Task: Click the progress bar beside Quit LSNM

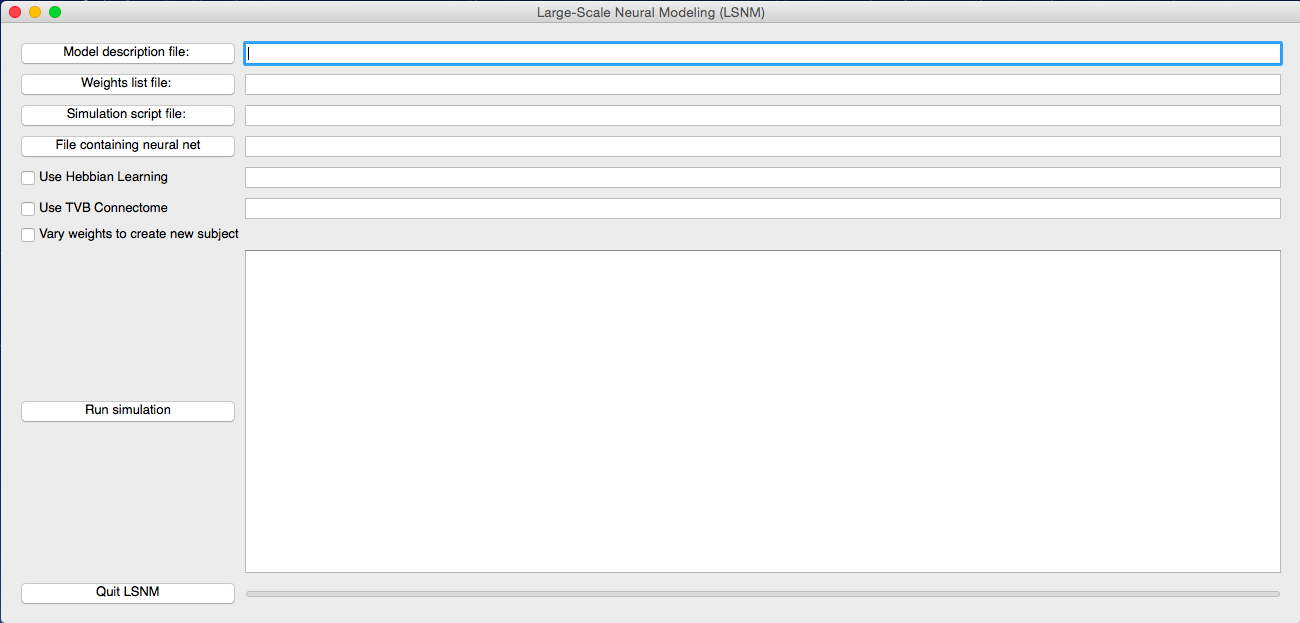Action: tap(762, 594)
